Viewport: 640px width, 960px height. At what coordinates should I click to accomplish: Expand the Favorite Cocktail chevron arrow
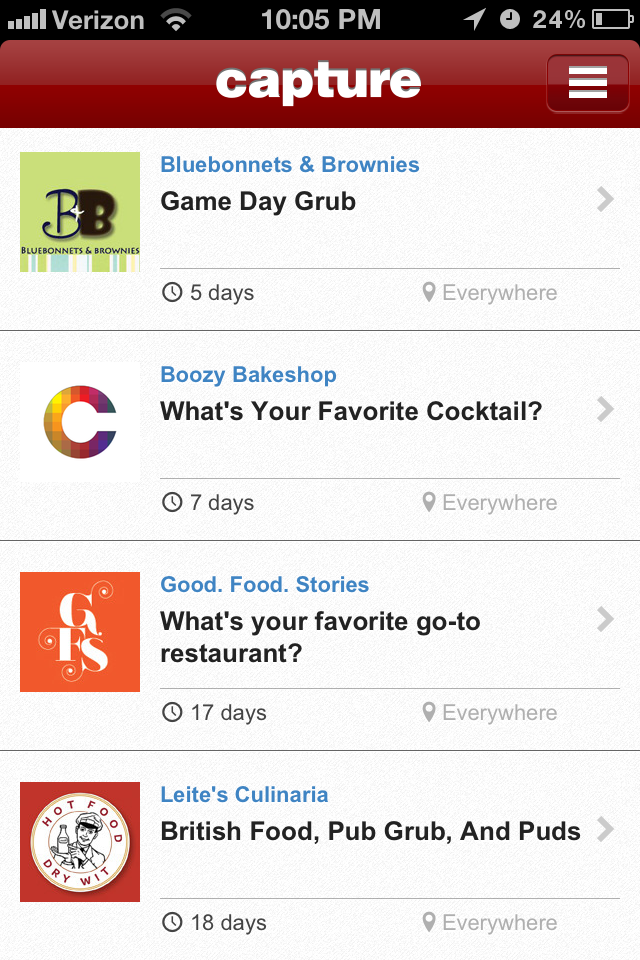[604, 410]
